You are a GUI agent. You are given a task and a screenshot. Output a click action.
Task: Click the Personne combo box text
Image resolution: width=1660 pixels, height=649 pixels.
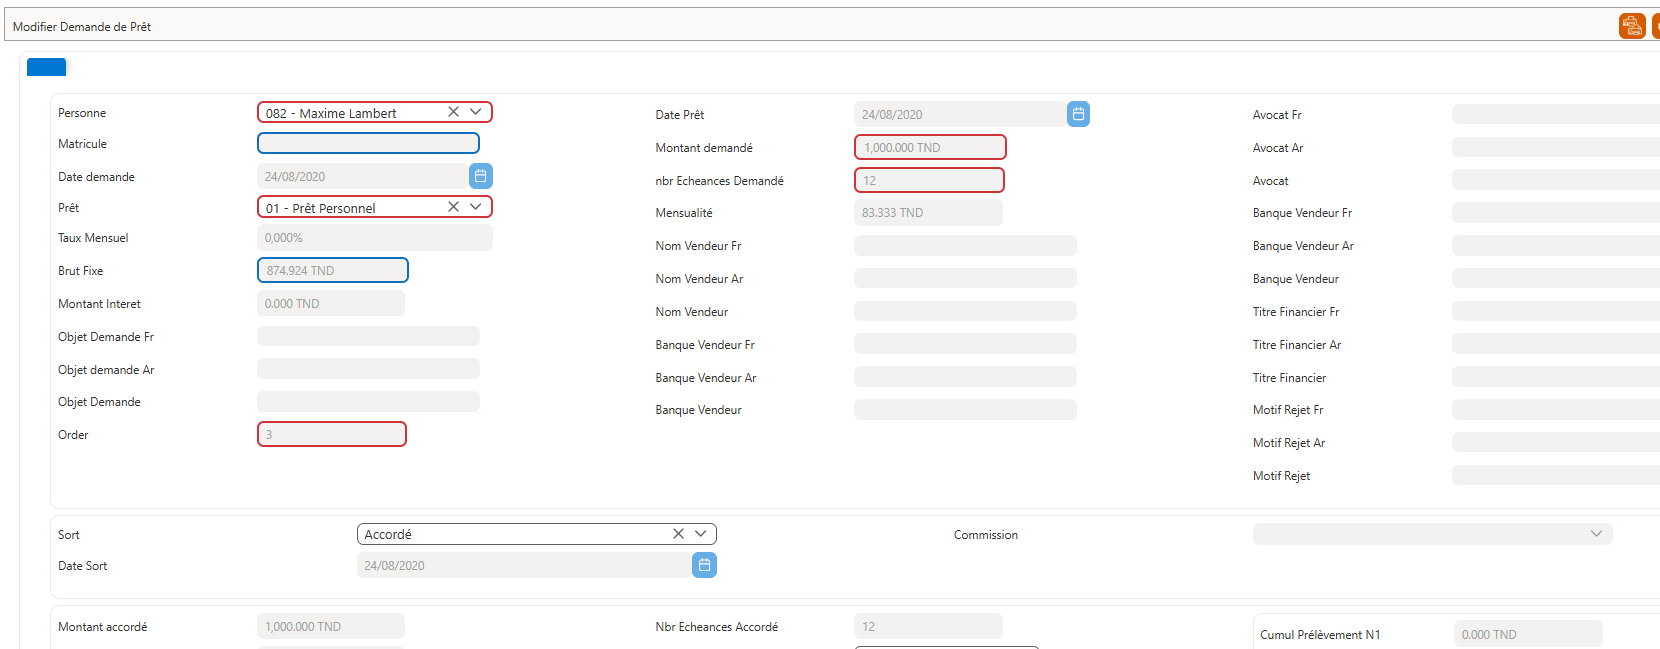331,113
